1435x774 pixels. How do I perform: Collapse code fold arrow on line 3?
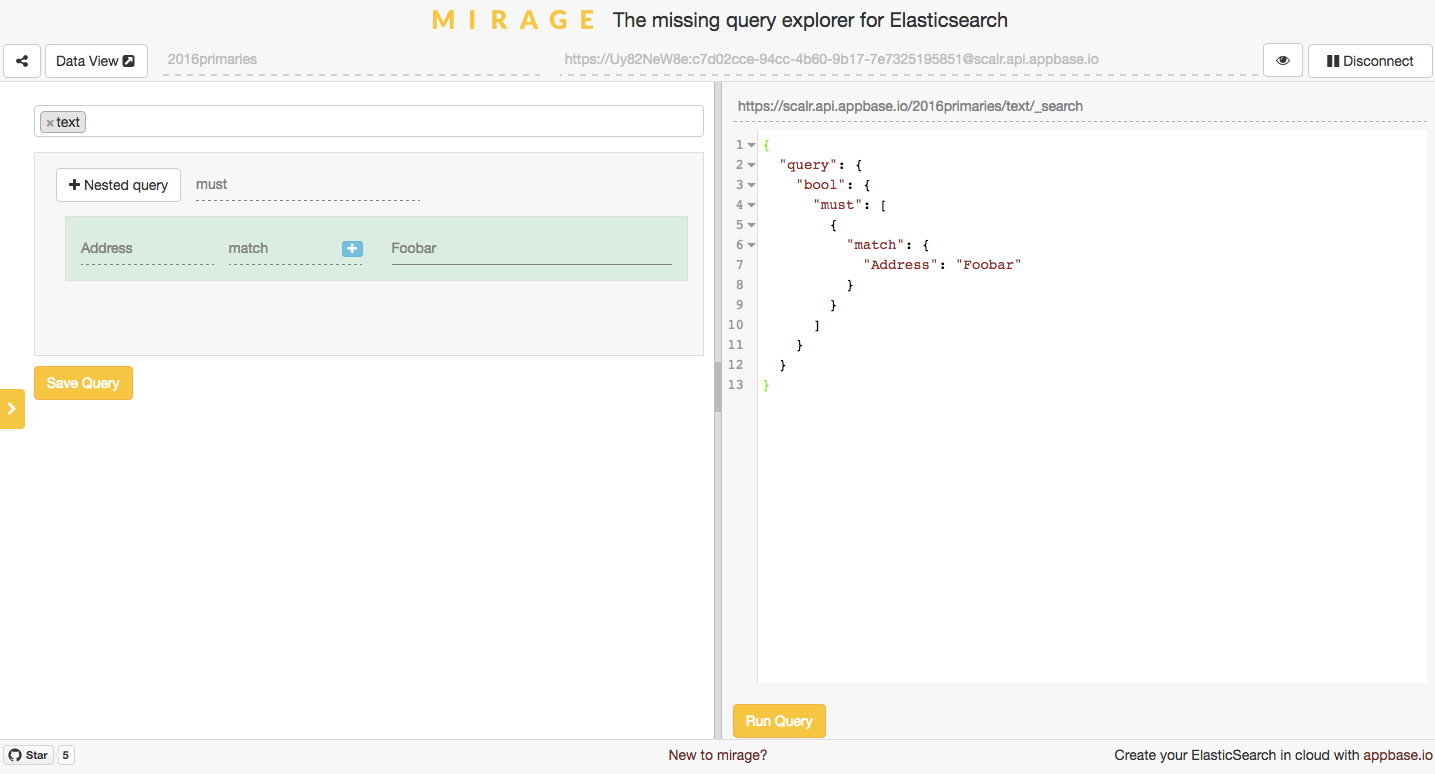point(751,185)
